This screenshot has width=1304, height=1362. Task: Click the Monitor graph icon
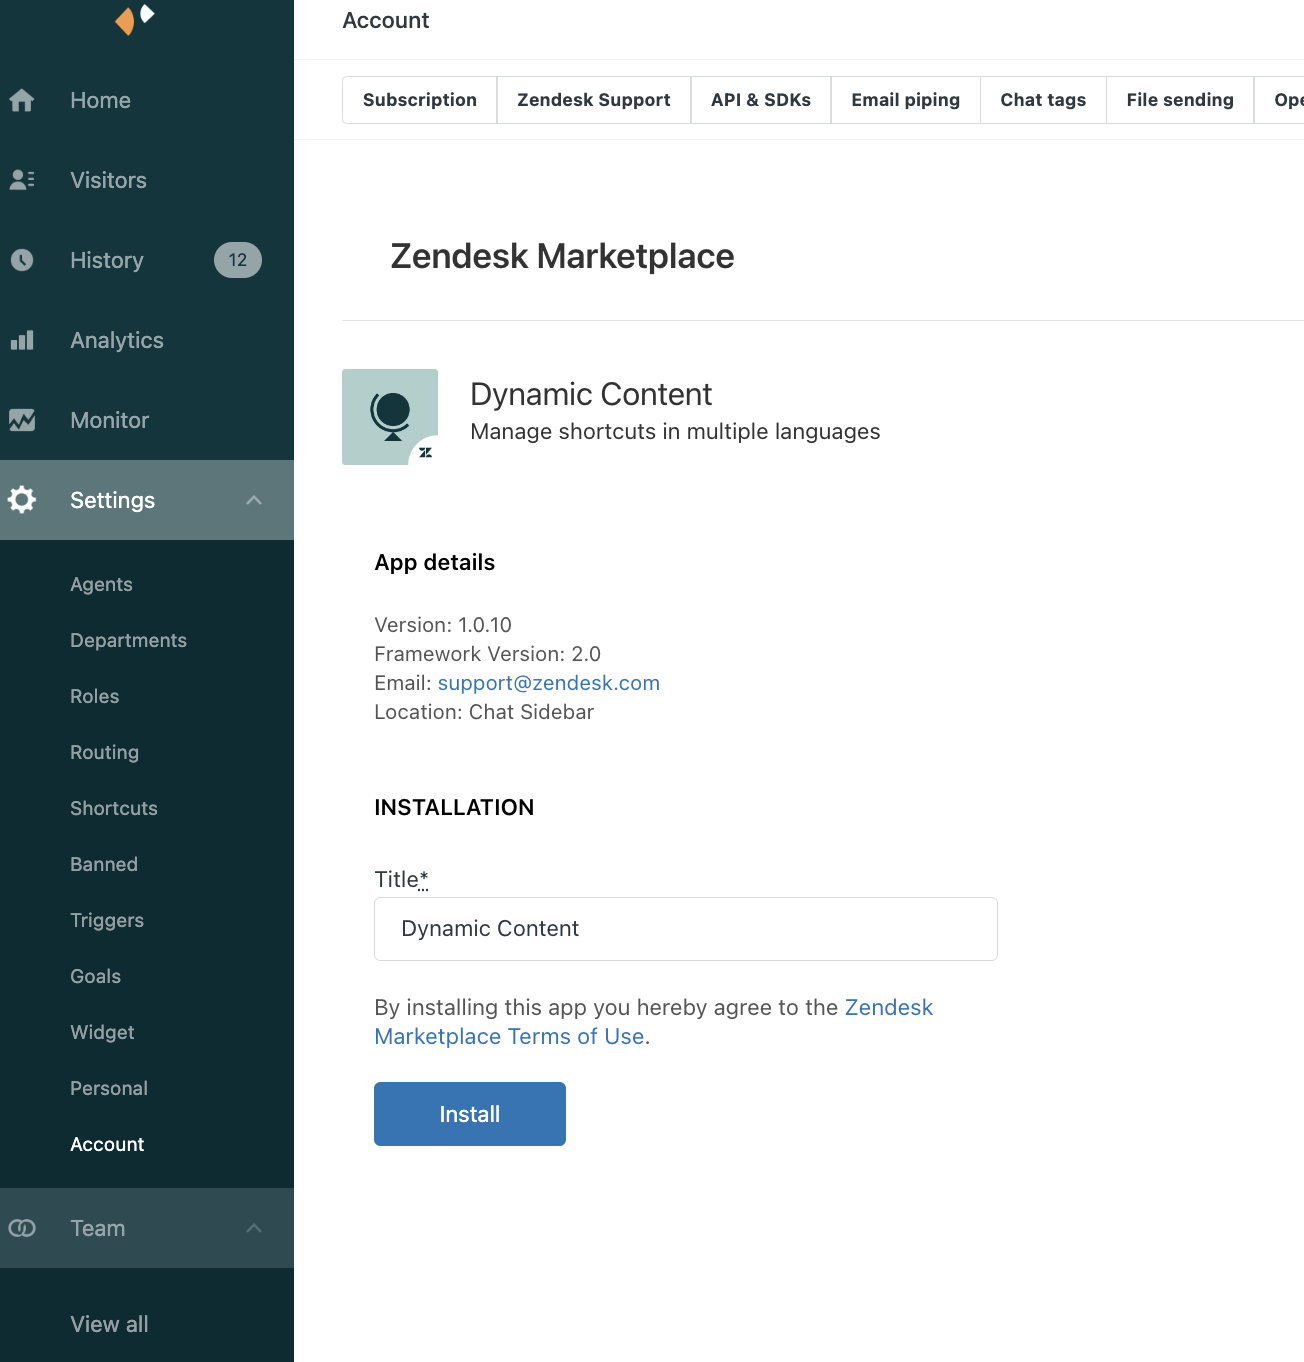(x=22, y=420)
